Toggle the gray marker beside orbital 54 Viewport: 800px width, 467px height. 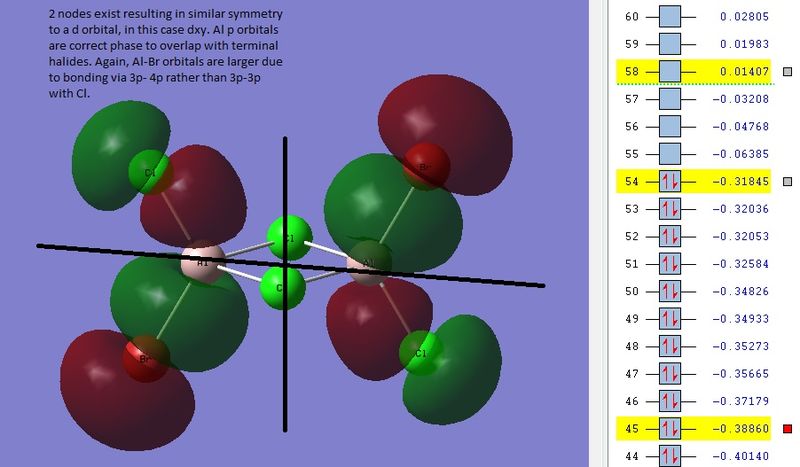click(x=788, y=182)
